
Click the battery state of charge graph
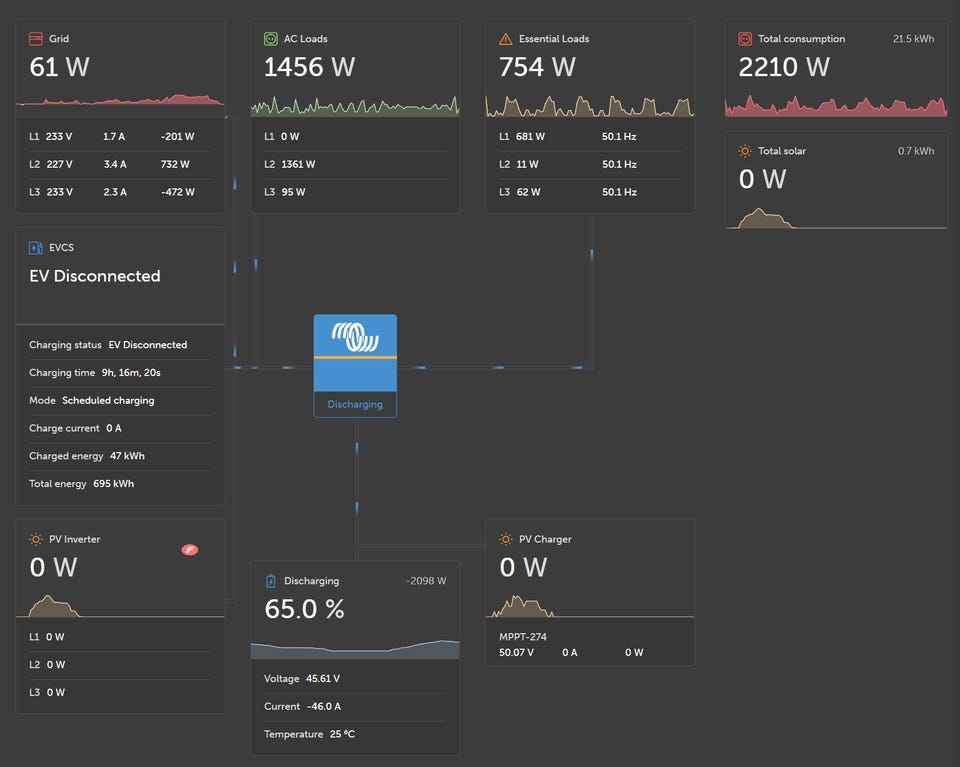[355, 649]
